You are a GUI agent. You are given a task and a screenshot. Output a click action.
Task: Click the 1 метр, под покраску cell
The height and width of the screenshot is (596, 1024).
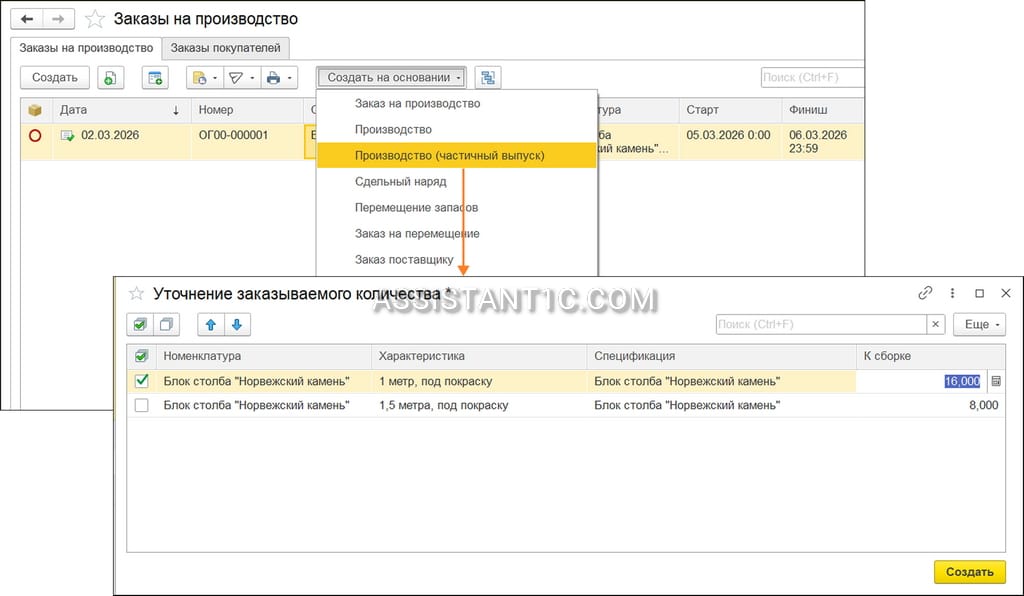click(x=479, y=381)
